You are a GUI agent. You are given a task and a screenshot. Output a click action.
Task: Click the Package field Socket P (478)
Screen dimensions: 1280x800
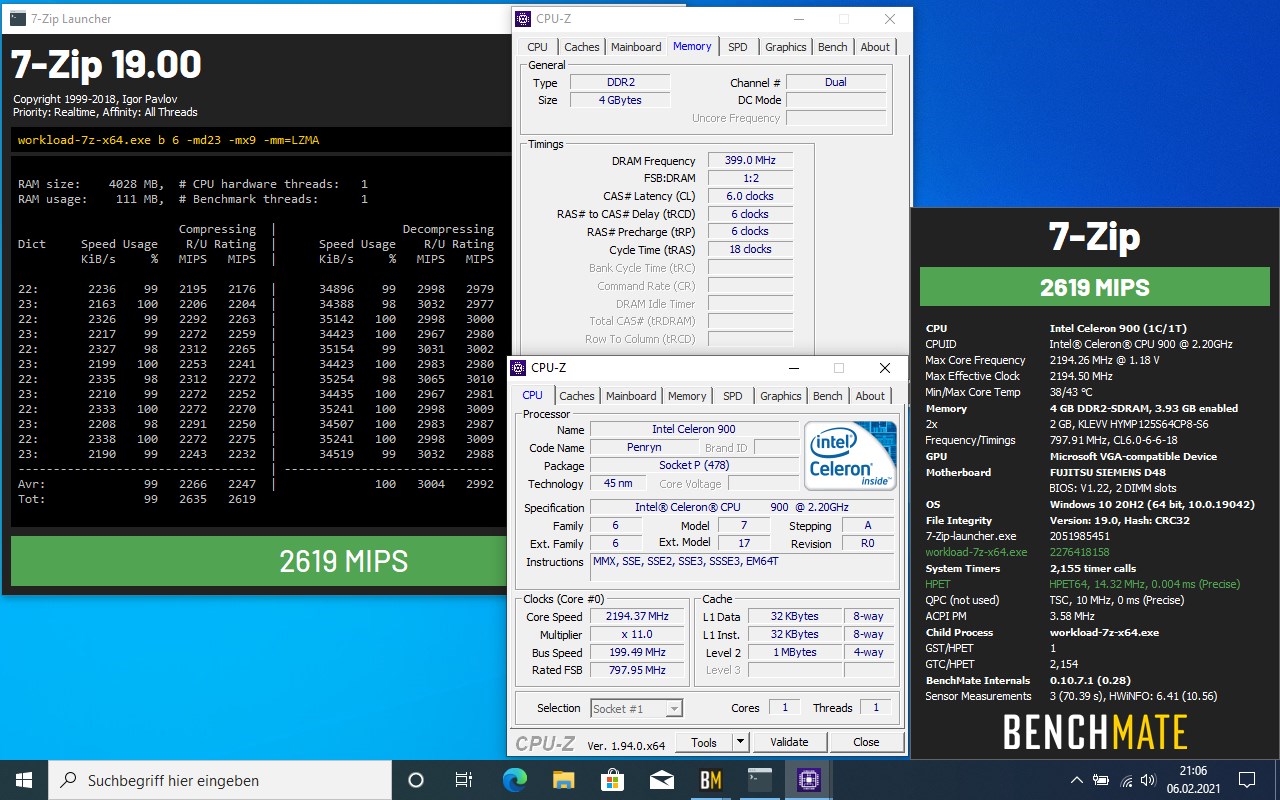click(694, 465)
